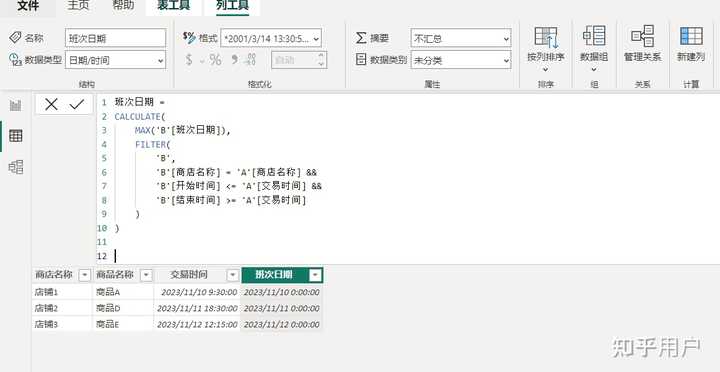Open the 商品名称 column filter dropdown
Image resolution: width=720 pixels, height=372 pixels.
click(x=146, y=275)
